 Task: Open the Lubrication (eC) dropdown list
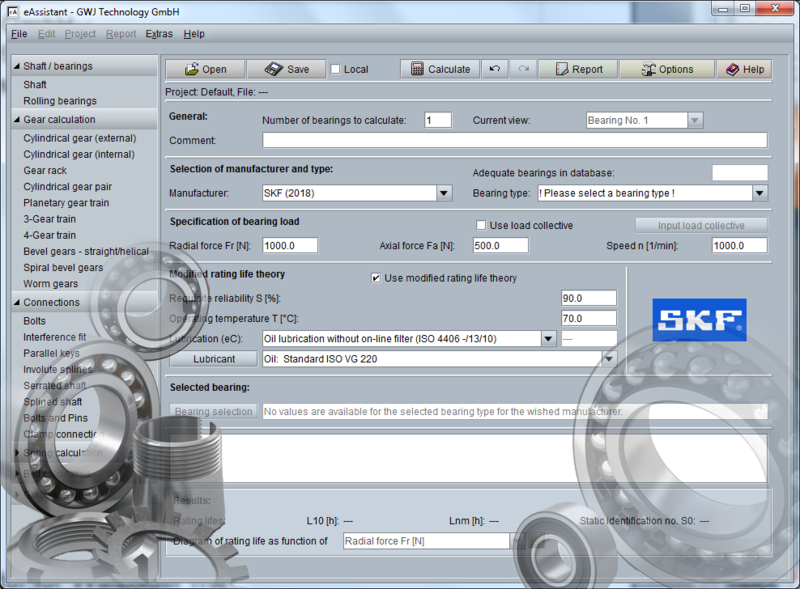tap(548, 338)
